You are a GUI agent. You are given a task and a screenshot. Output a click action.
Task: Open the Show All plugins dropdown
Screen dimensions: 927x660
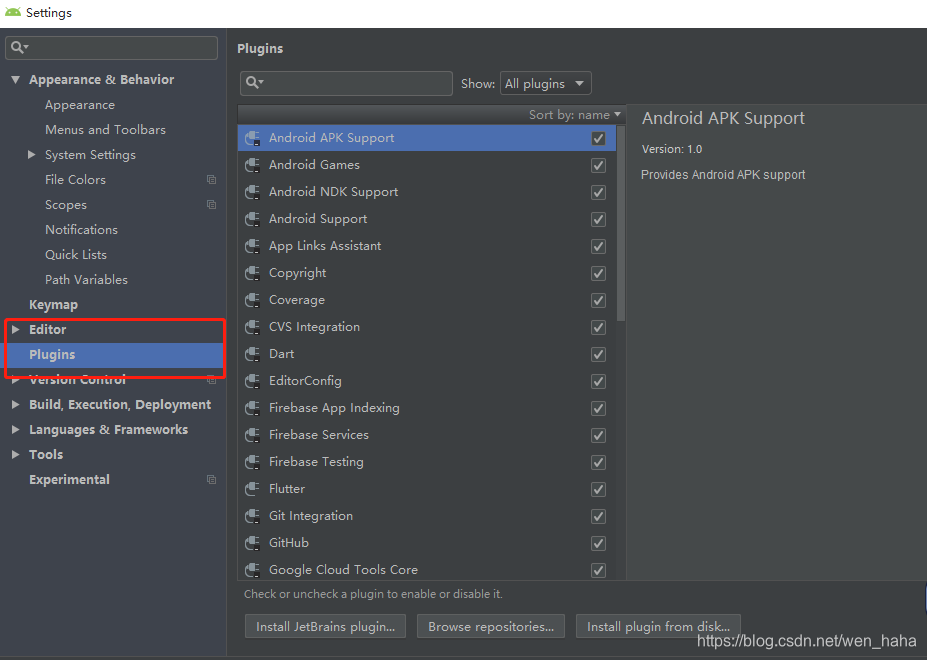pos(545,83)
